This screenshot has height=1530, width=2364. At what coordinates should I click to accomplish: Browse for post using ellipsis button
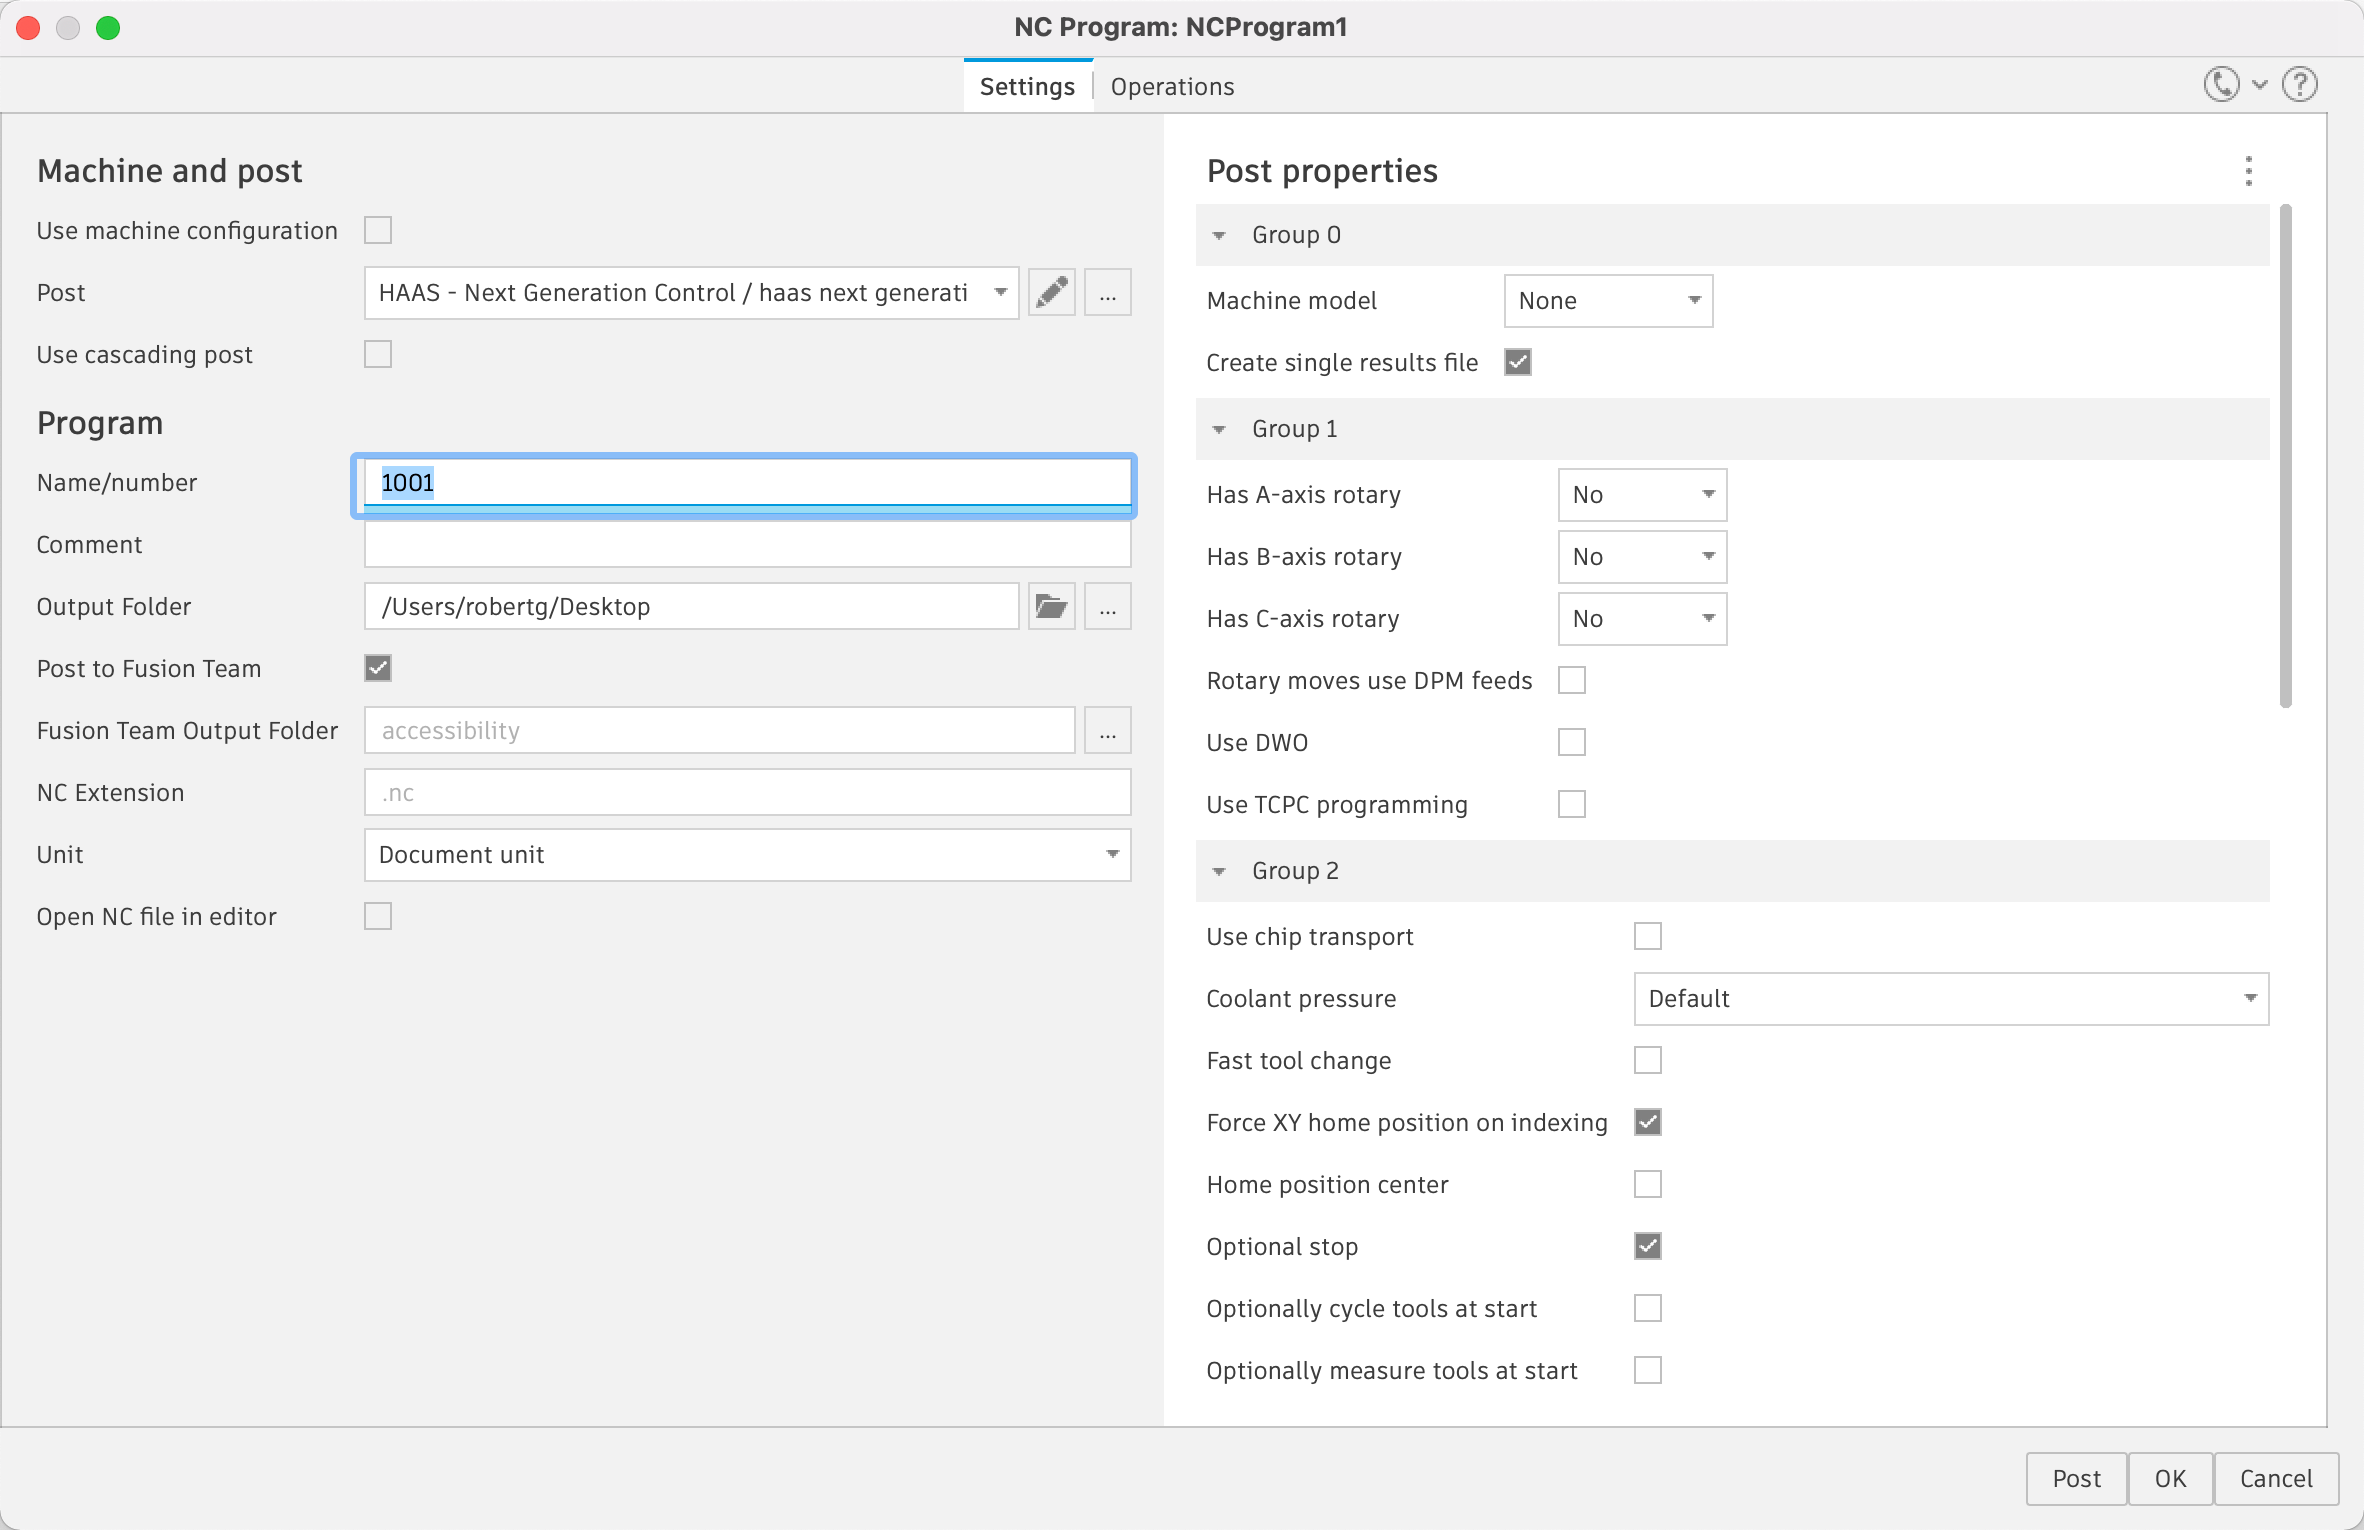1108,293
